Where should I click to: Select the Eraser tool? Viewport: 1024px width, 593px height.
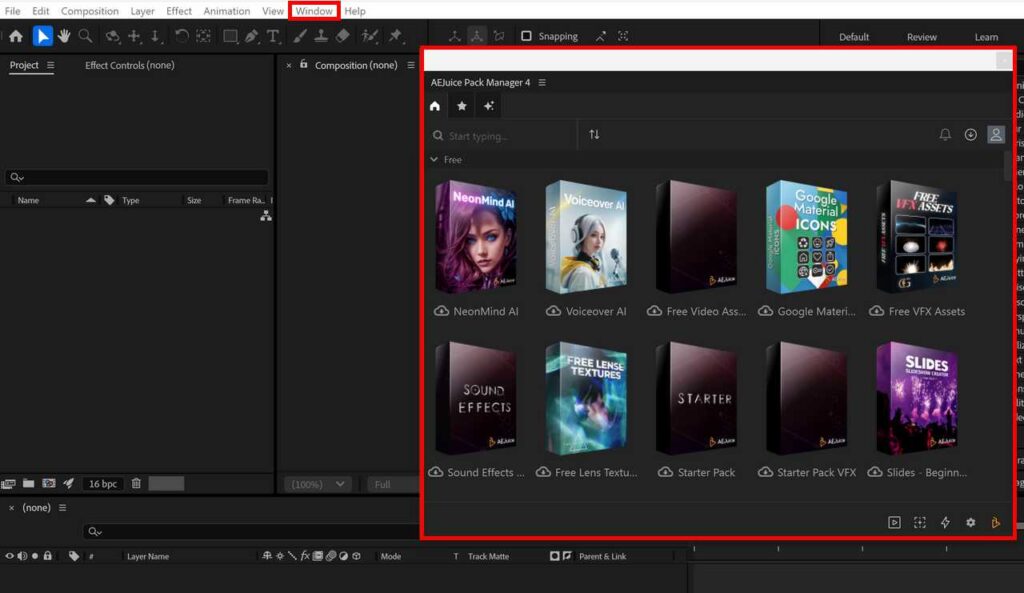tap(343, 37)
